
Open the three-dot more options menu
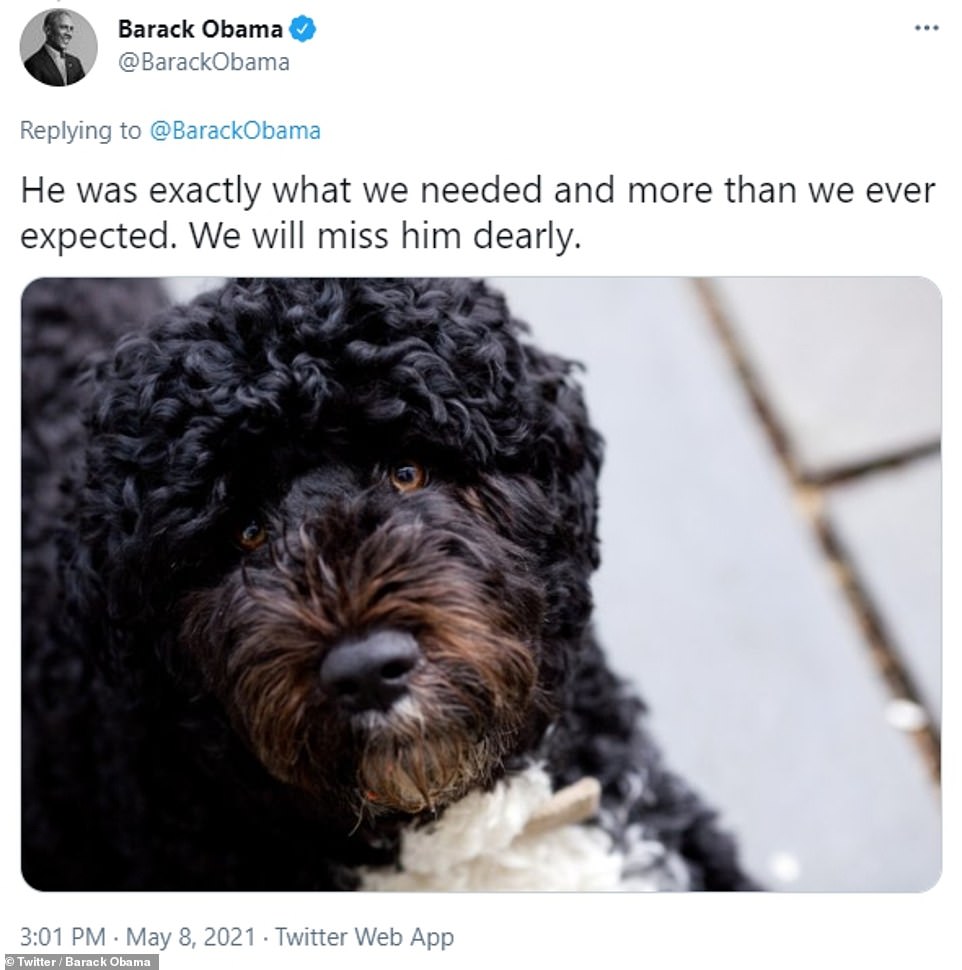926,28
